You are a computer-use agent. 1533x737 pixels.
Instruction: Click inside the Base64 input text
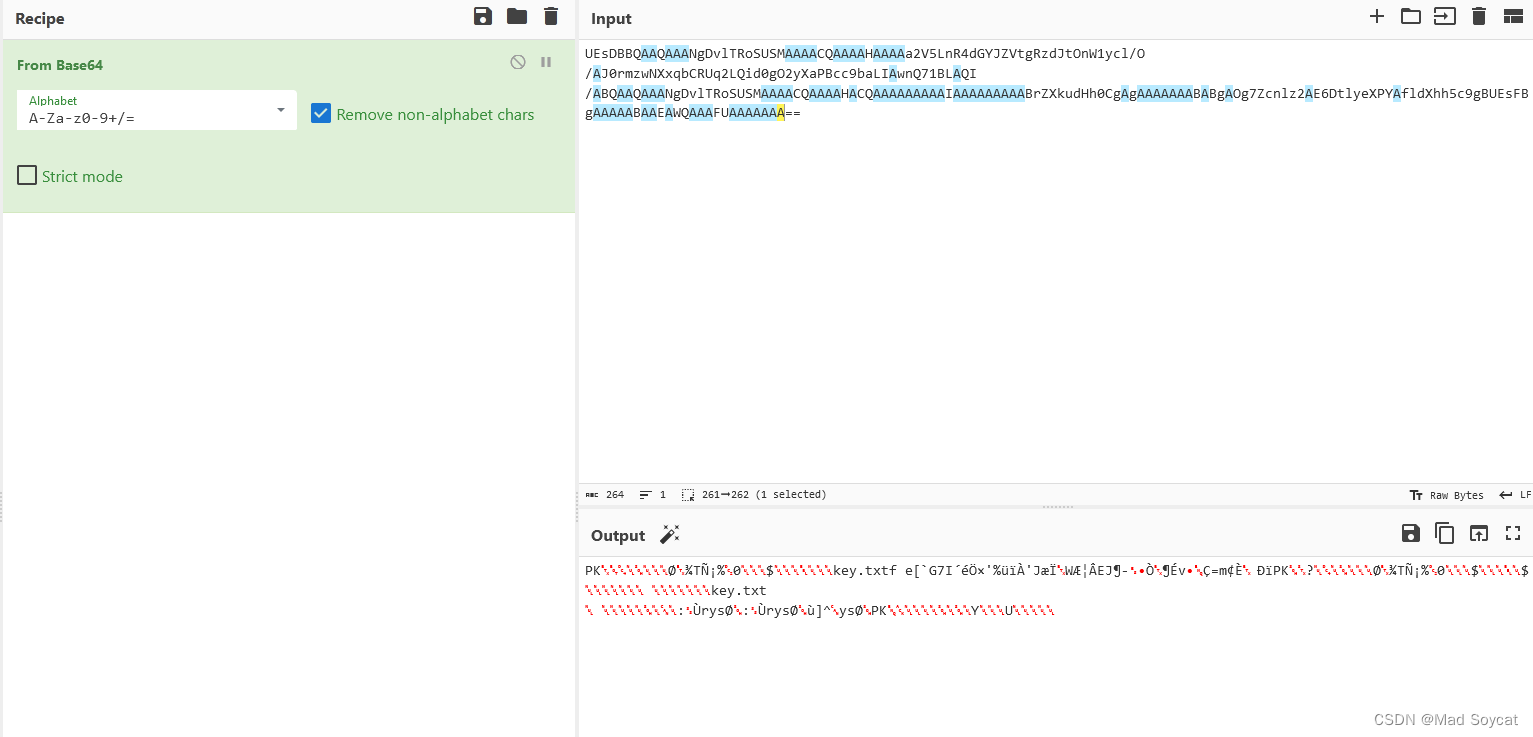1055,84
